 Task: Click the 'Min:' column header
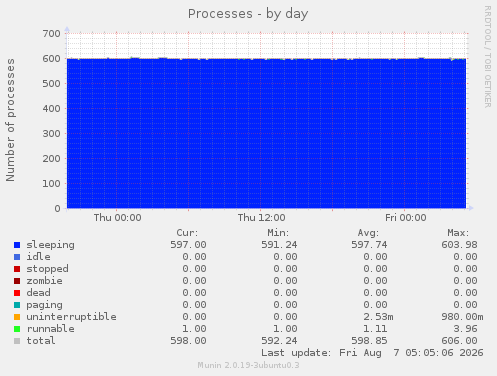tap(278, 233)
